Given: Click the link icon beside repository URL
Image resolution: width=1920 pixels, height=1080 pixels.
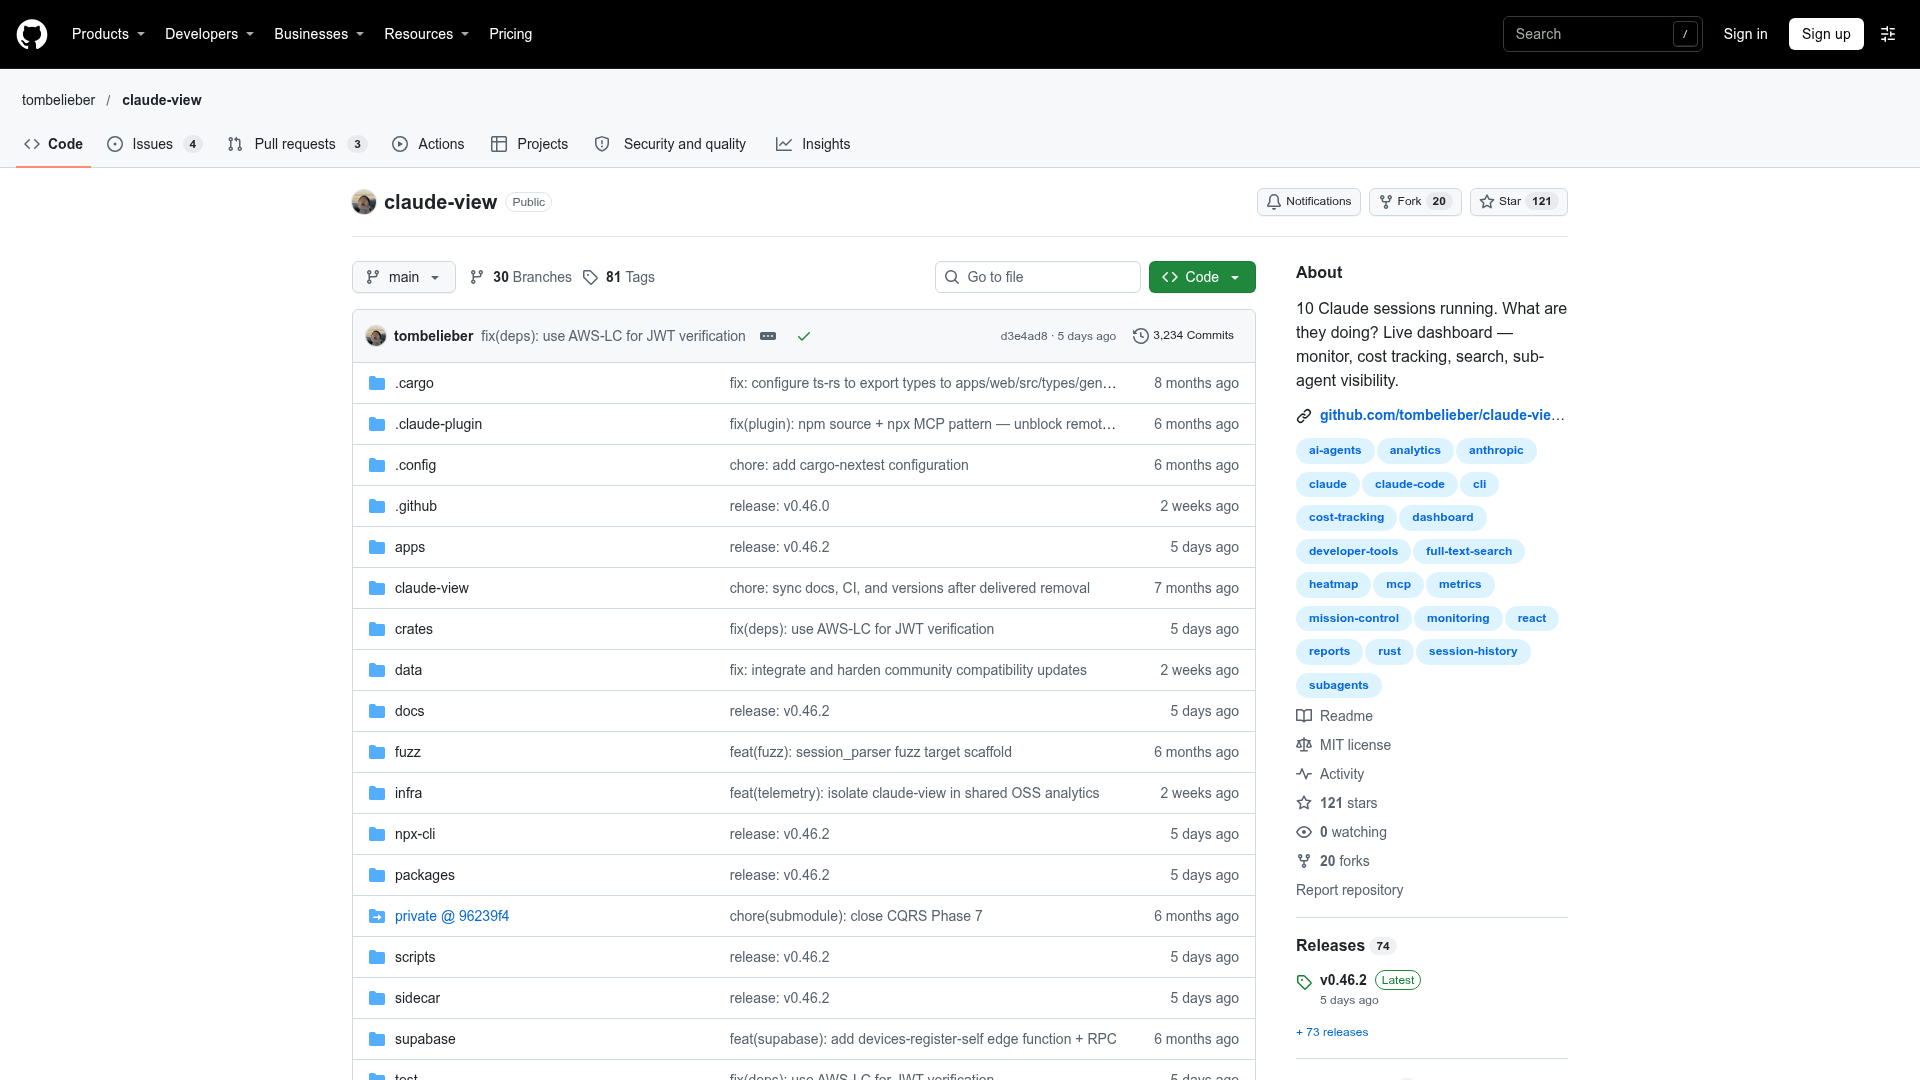Looking at the screenshot, I should (1304, 415).
